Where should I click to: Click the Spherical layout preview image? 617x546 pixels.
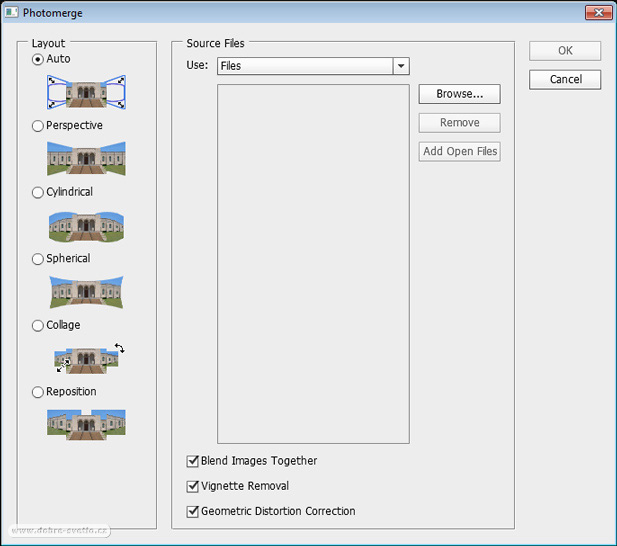click(86, 292)
